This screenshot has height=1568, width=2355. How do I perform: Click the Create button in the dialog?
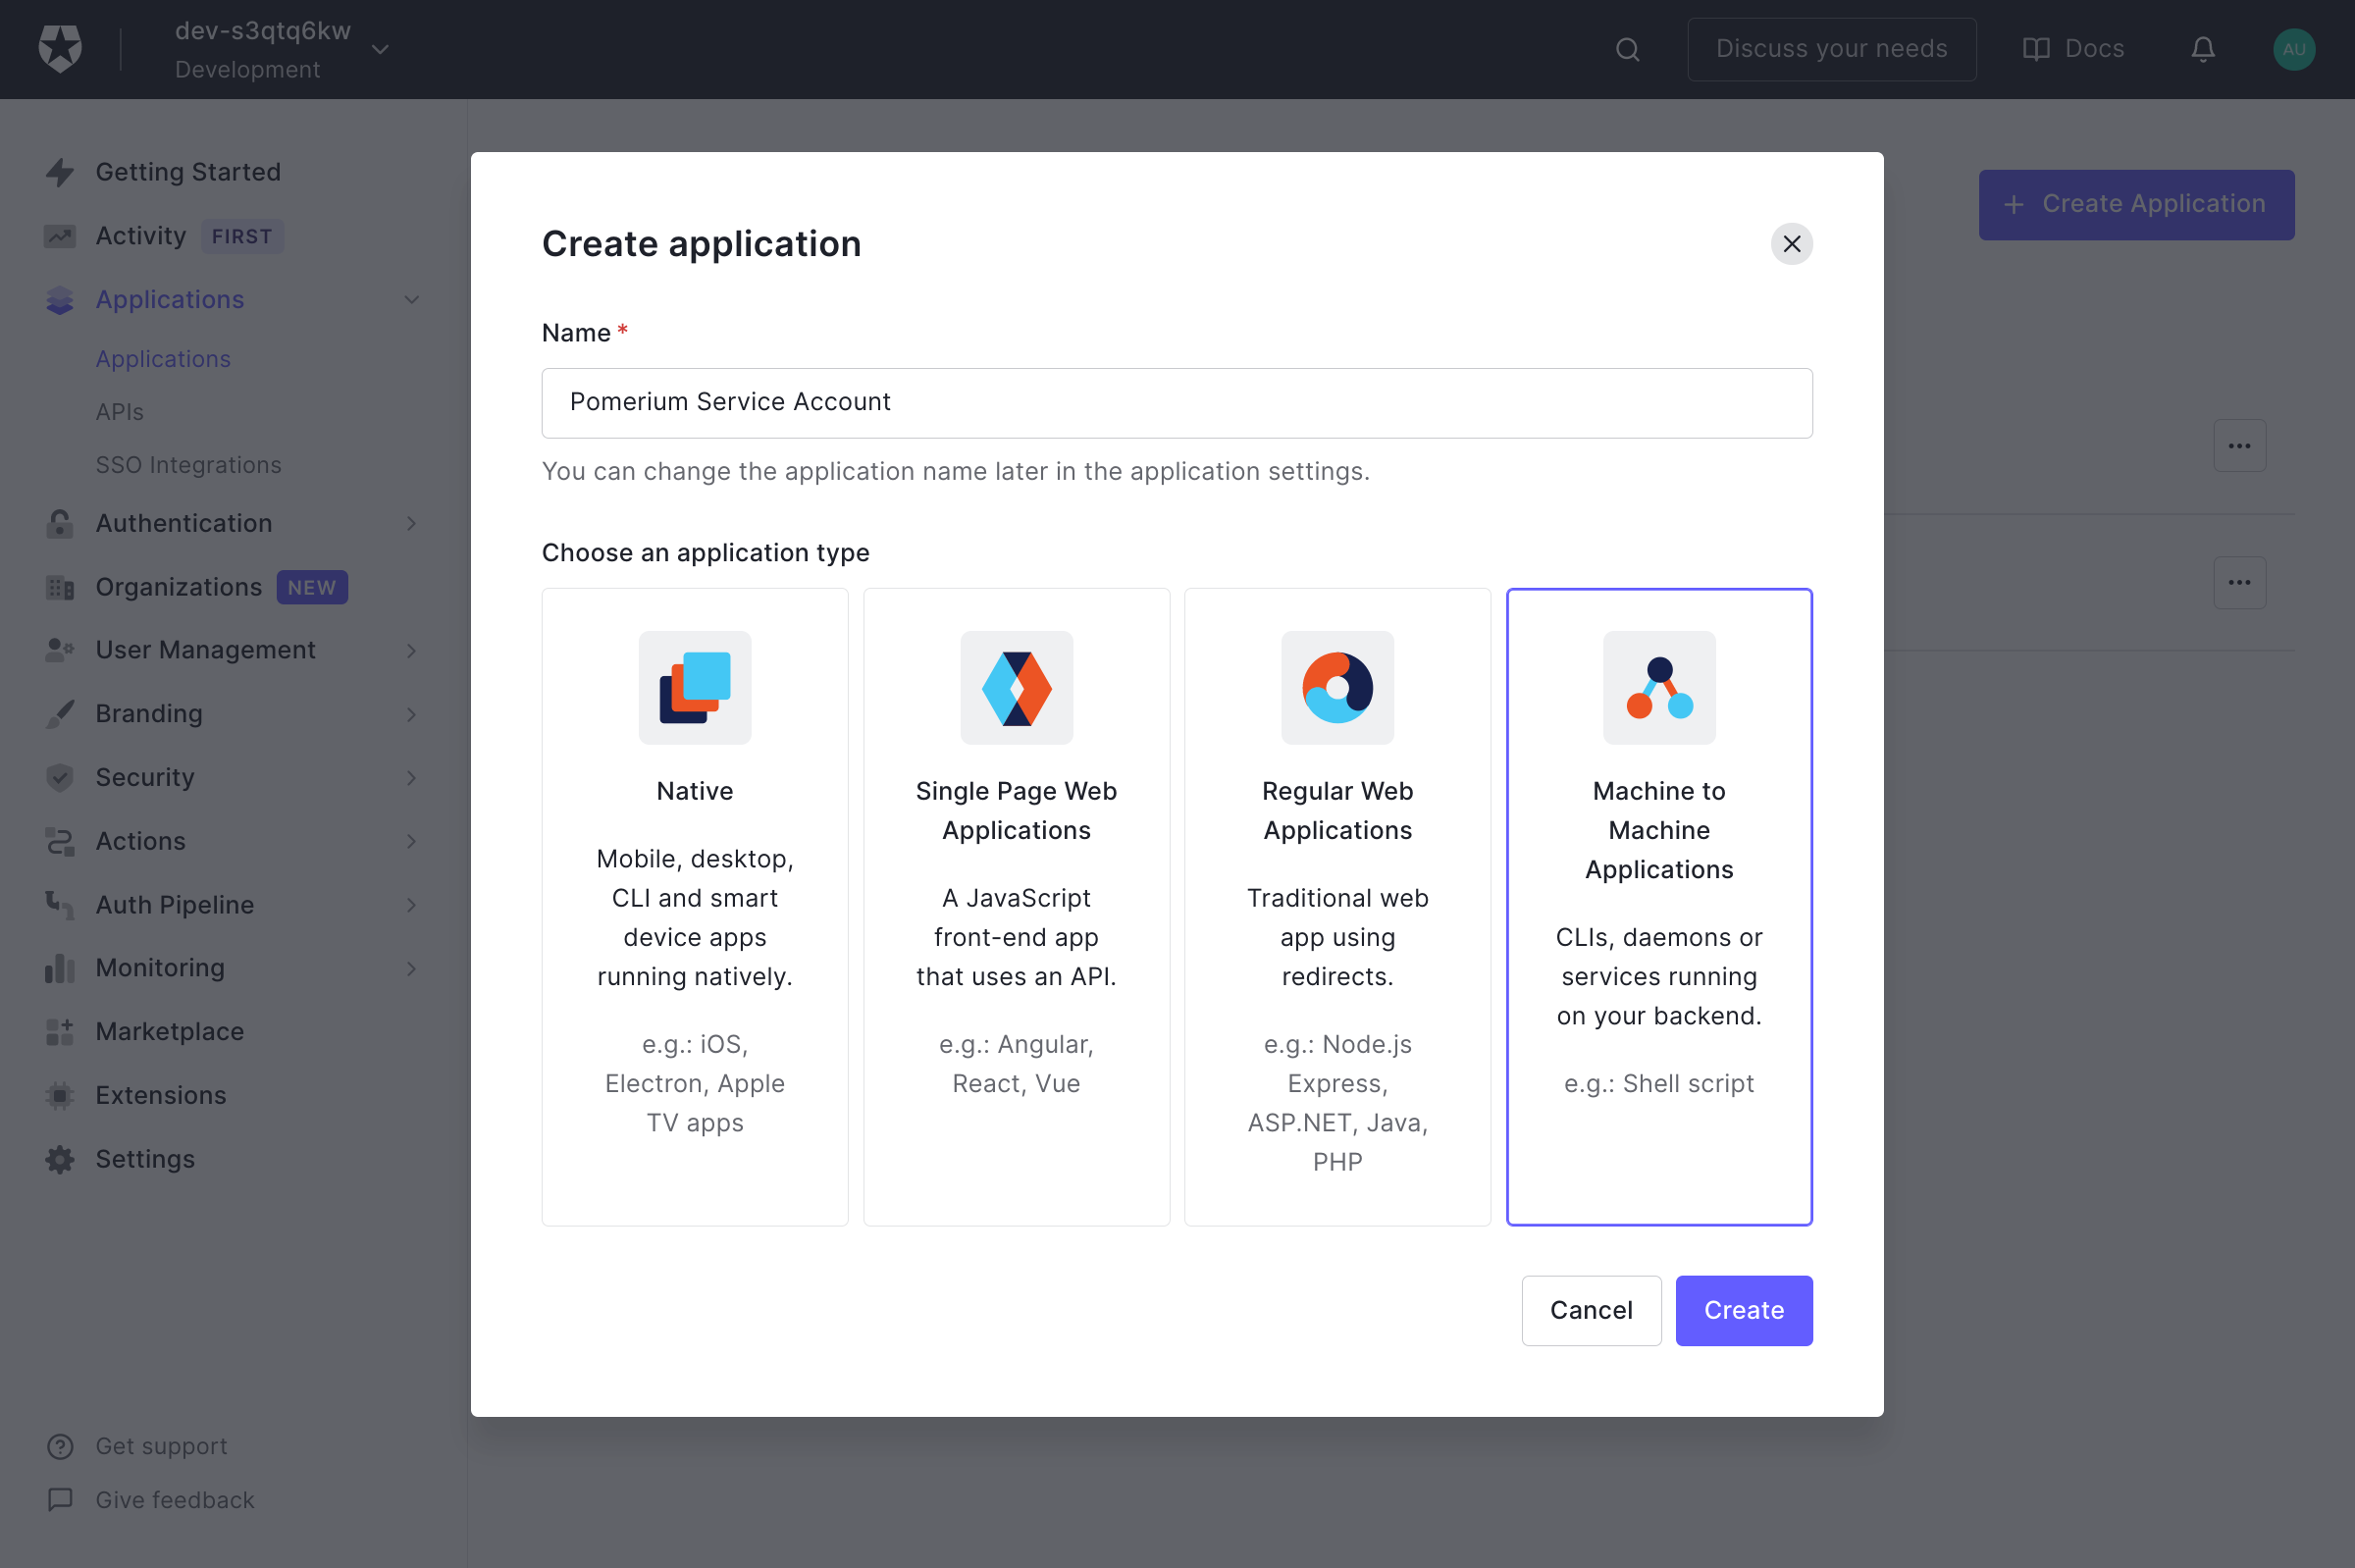pos(1743,1310)
